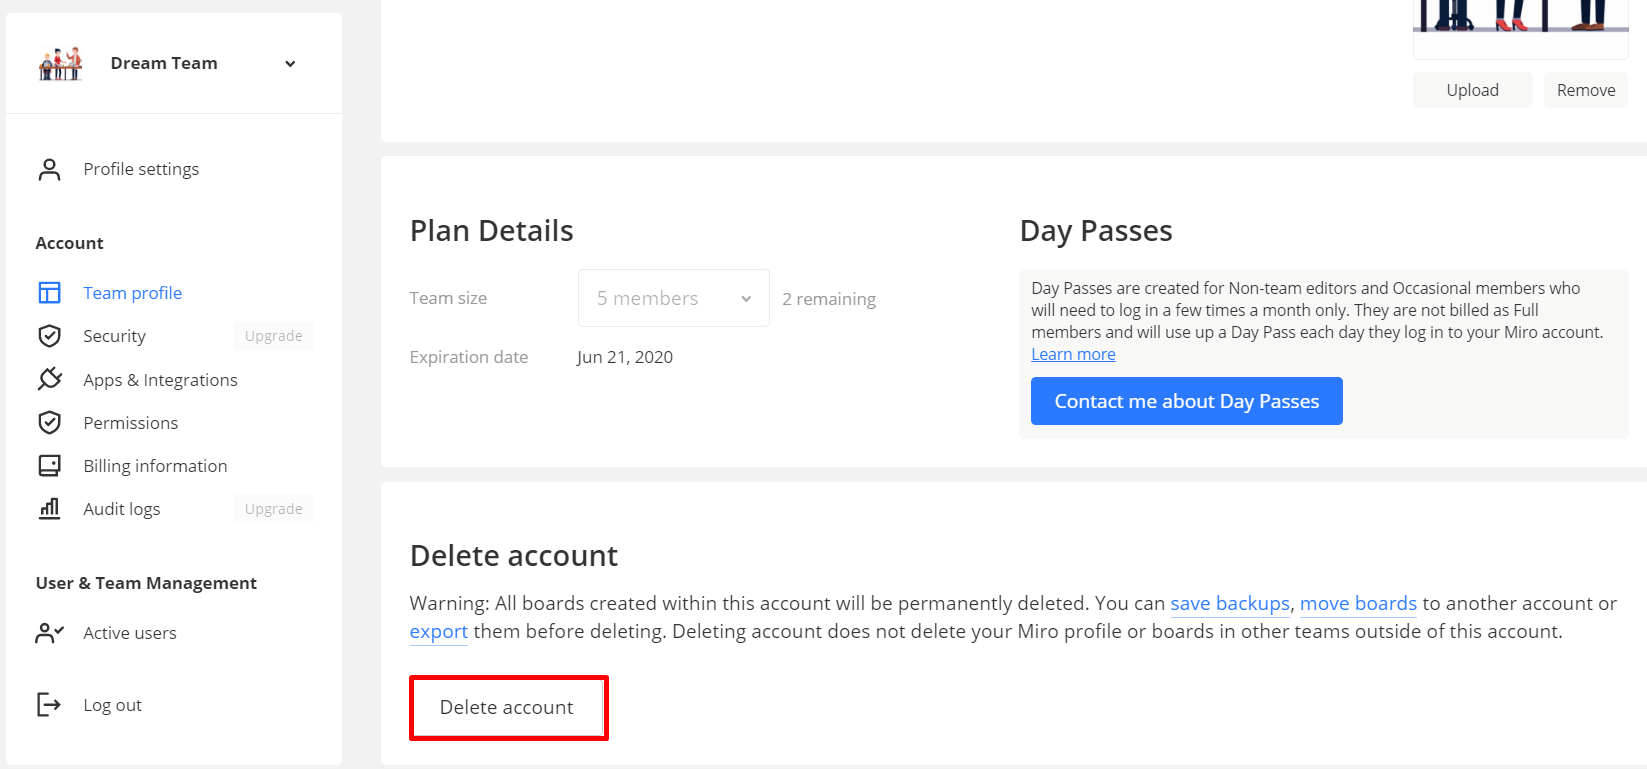Image resolution: width=1647 pixels, height=769 pixels.
Task: Click the Team profile layout icon
Action: [x=49, y=293]
